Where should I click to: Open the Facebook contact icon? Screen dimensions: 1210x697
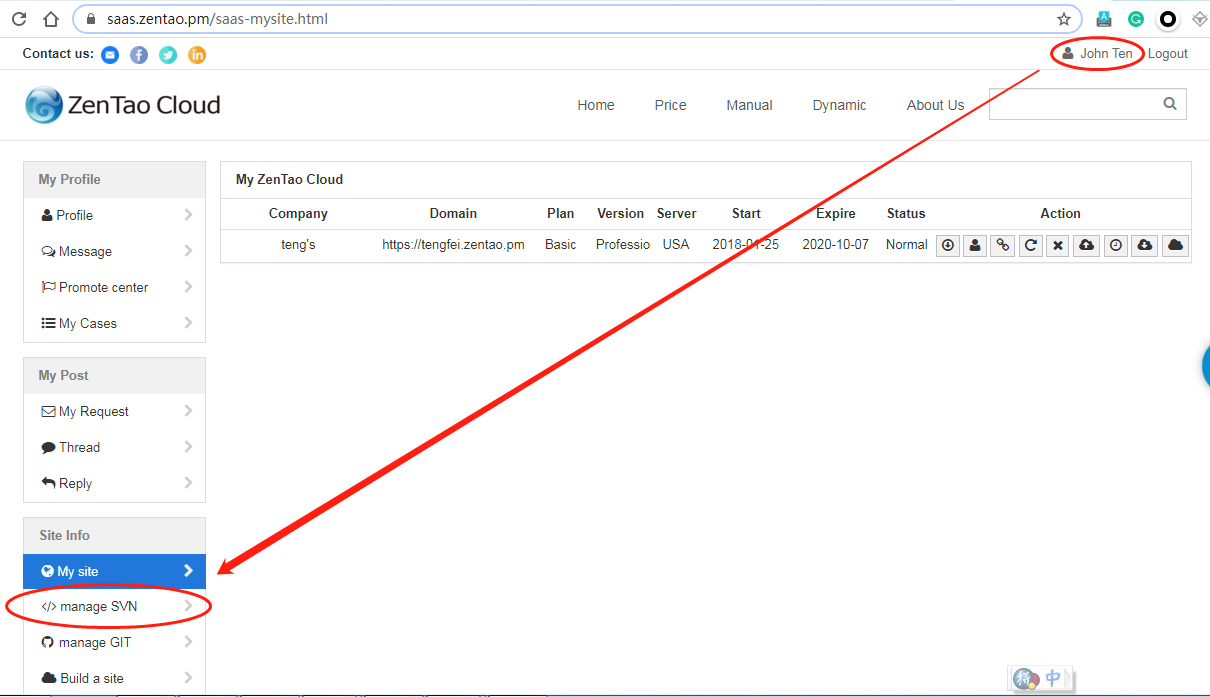tap(139, 54)
